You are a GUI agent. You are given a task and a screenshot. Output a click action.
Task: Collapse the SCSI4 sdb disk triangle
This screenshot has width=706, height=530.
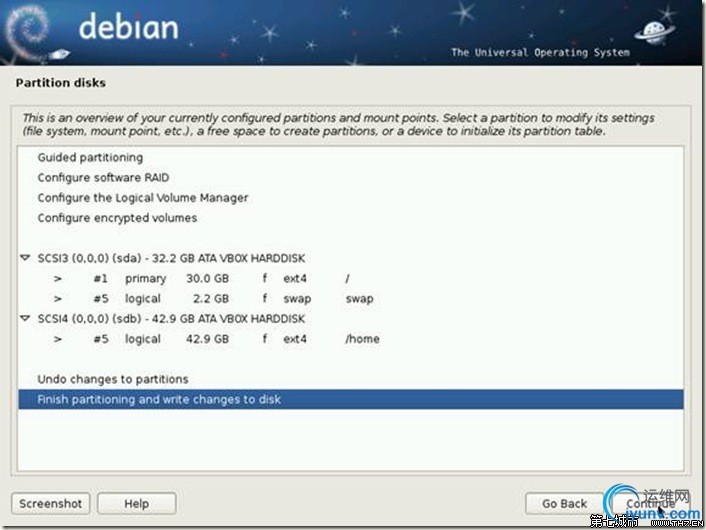click(x=25, y=318)
